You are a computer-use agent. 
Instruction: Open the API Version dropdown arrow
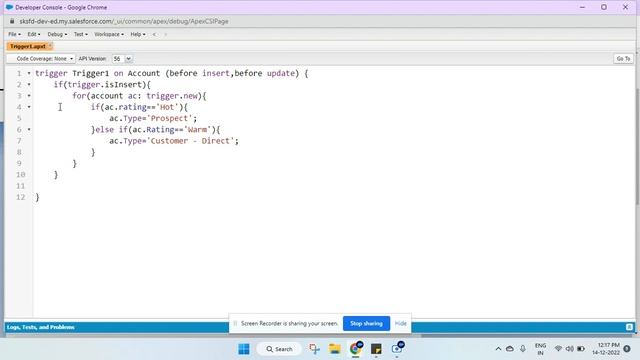(128, 59)
